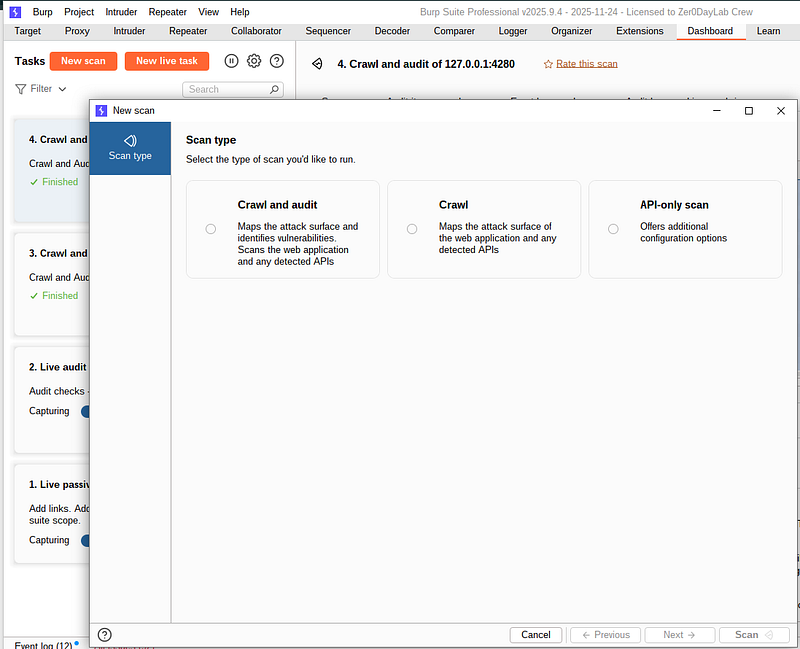Open the View menu
The image size is (800, 649).
(208, 12)
